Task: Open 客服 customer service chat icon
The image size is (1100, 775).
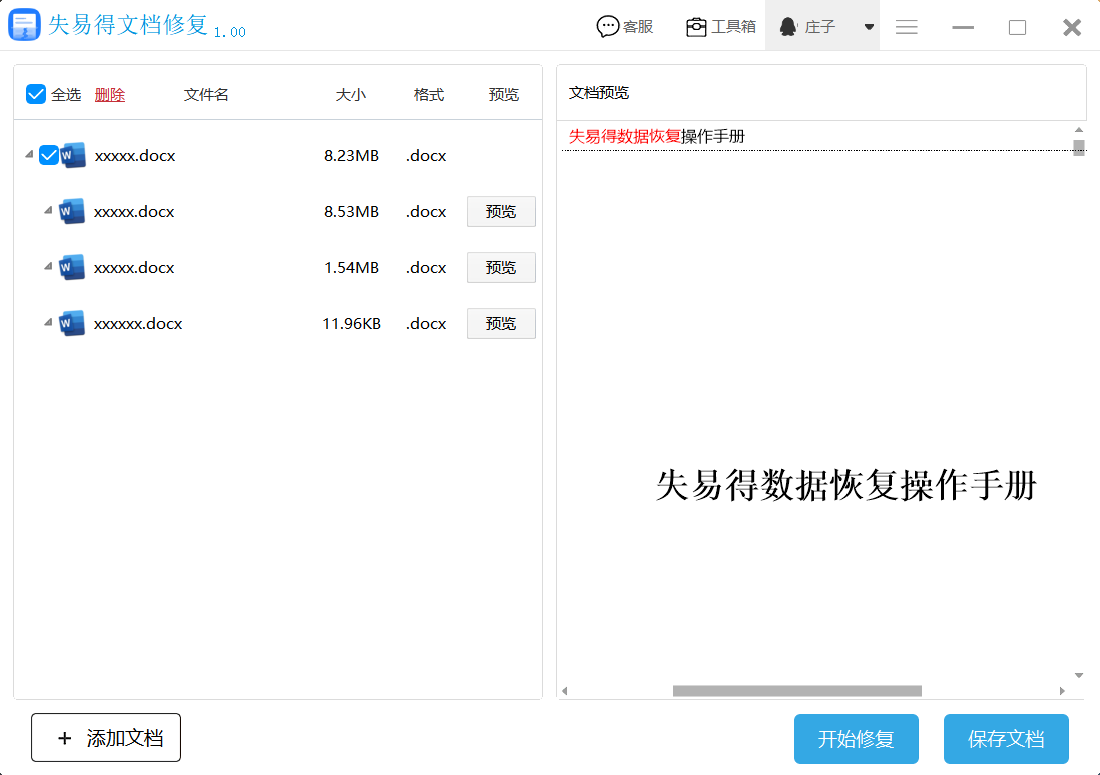Action: point(607,27)
